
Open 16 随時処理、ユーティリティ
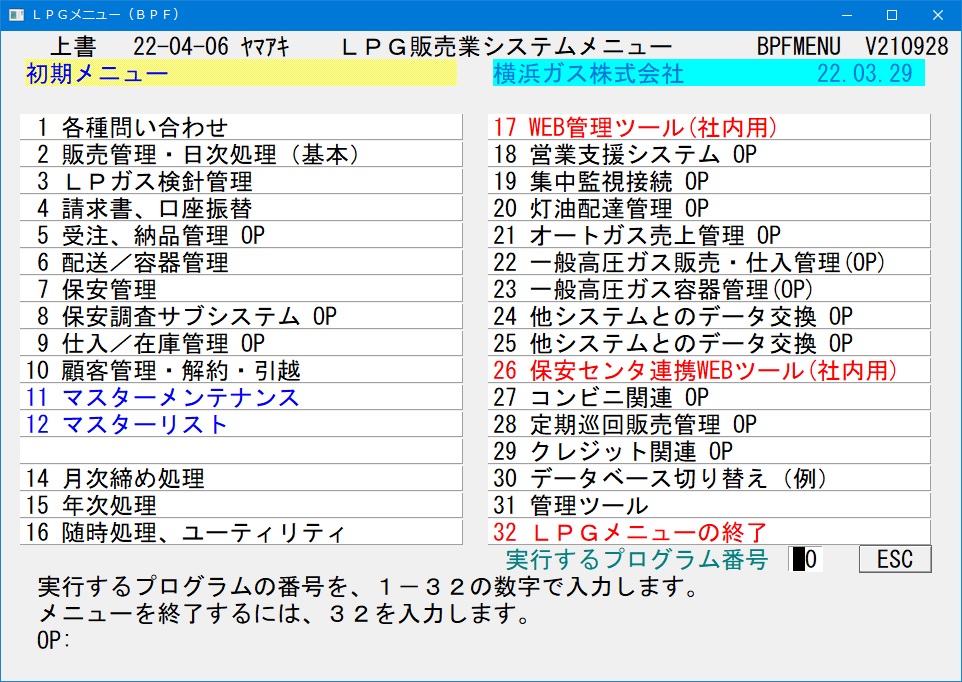[x=240, y=532]
